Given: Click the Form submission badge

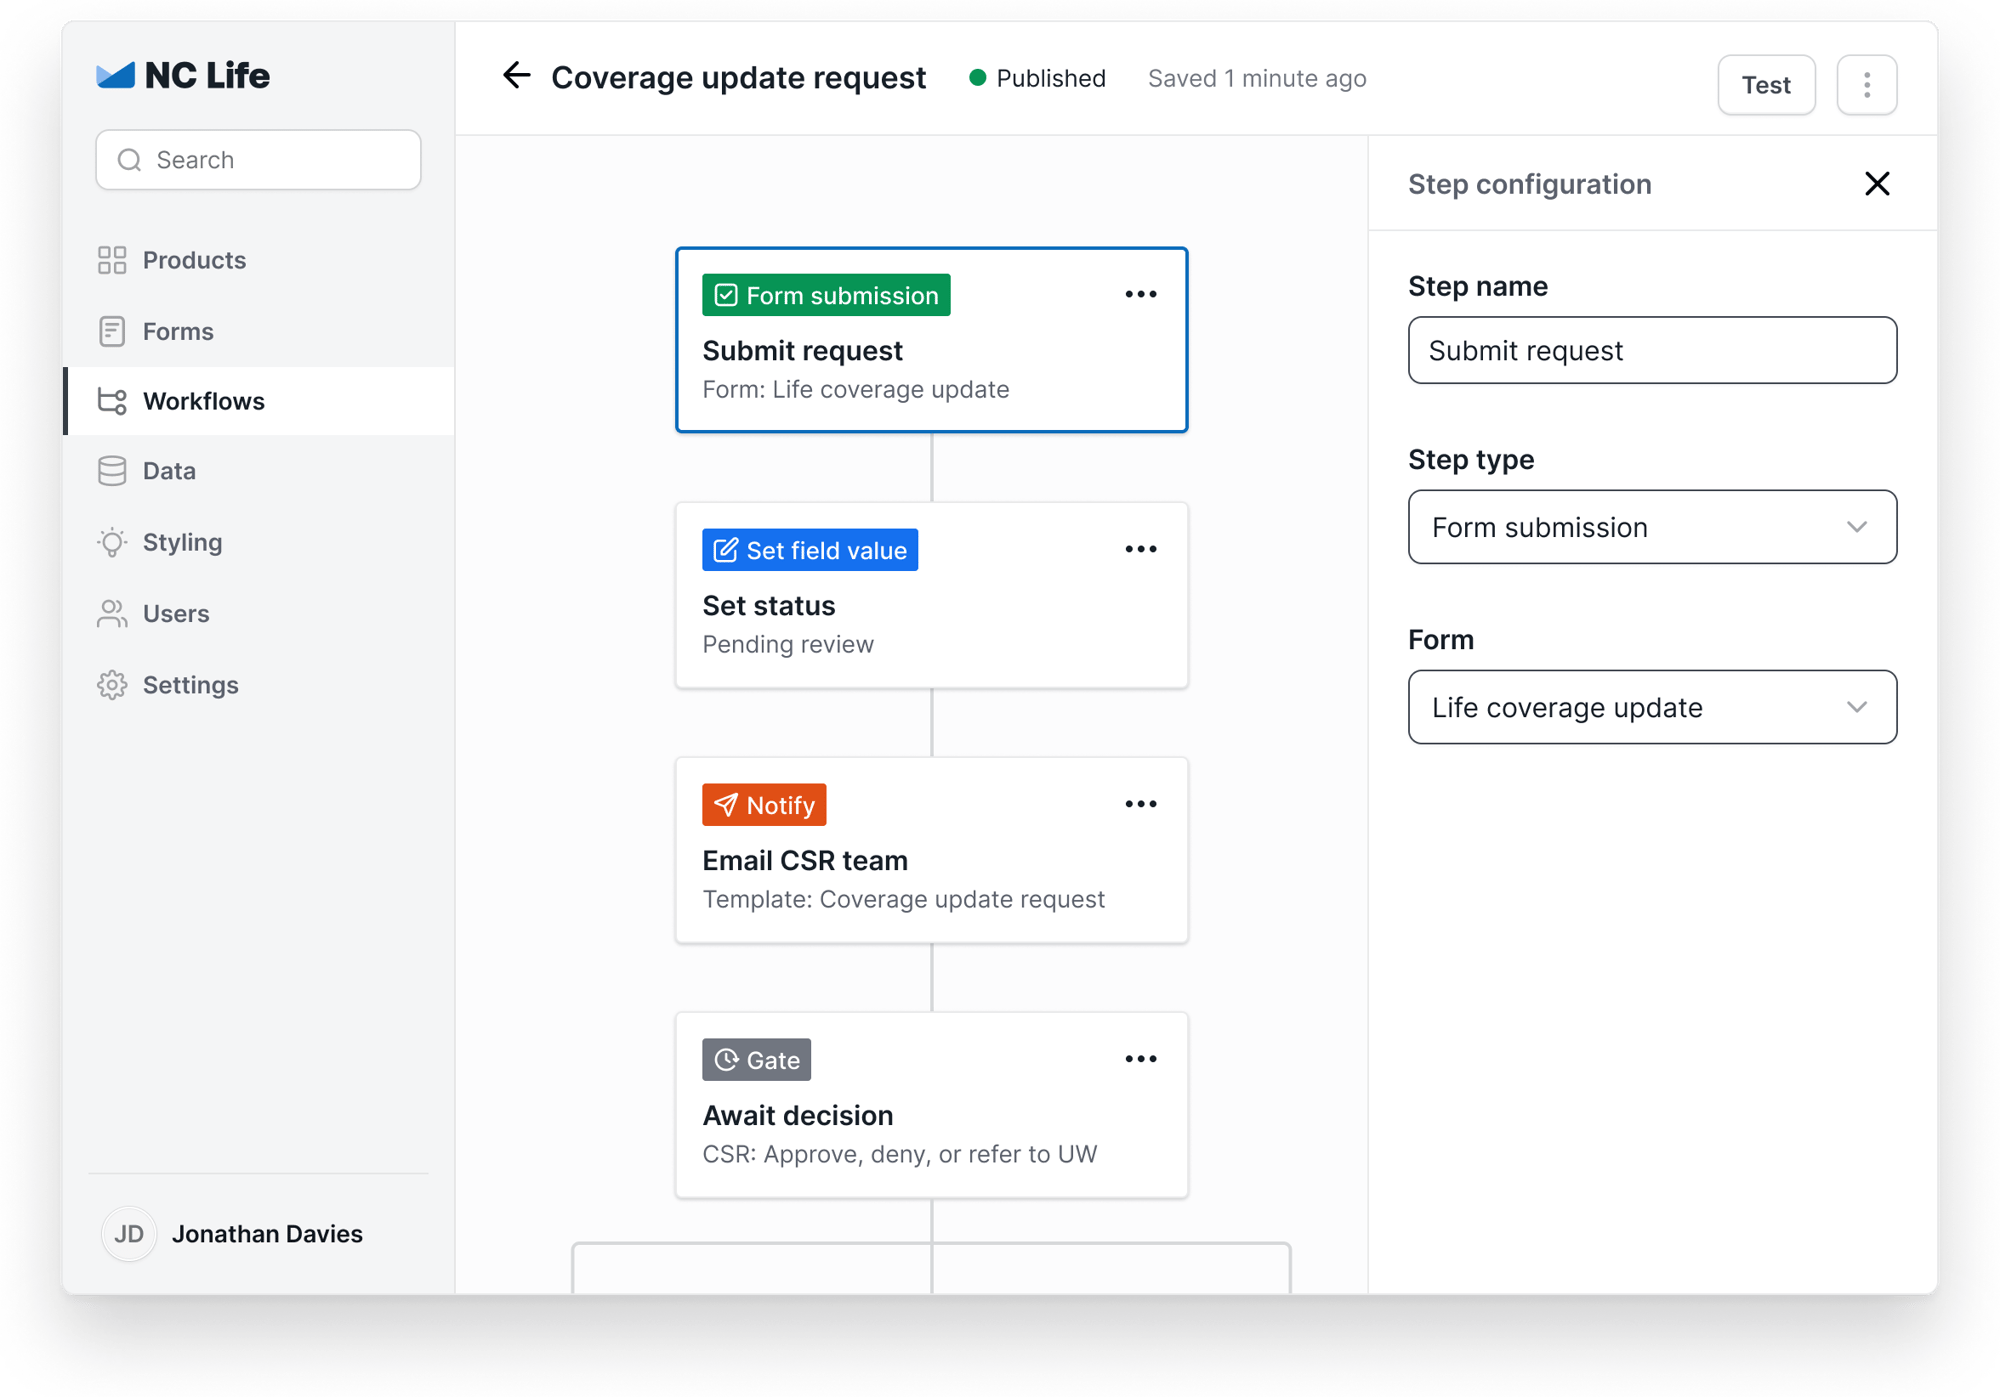Looking at the screenshot, I should pyautogui.click(x=826, y=295).
